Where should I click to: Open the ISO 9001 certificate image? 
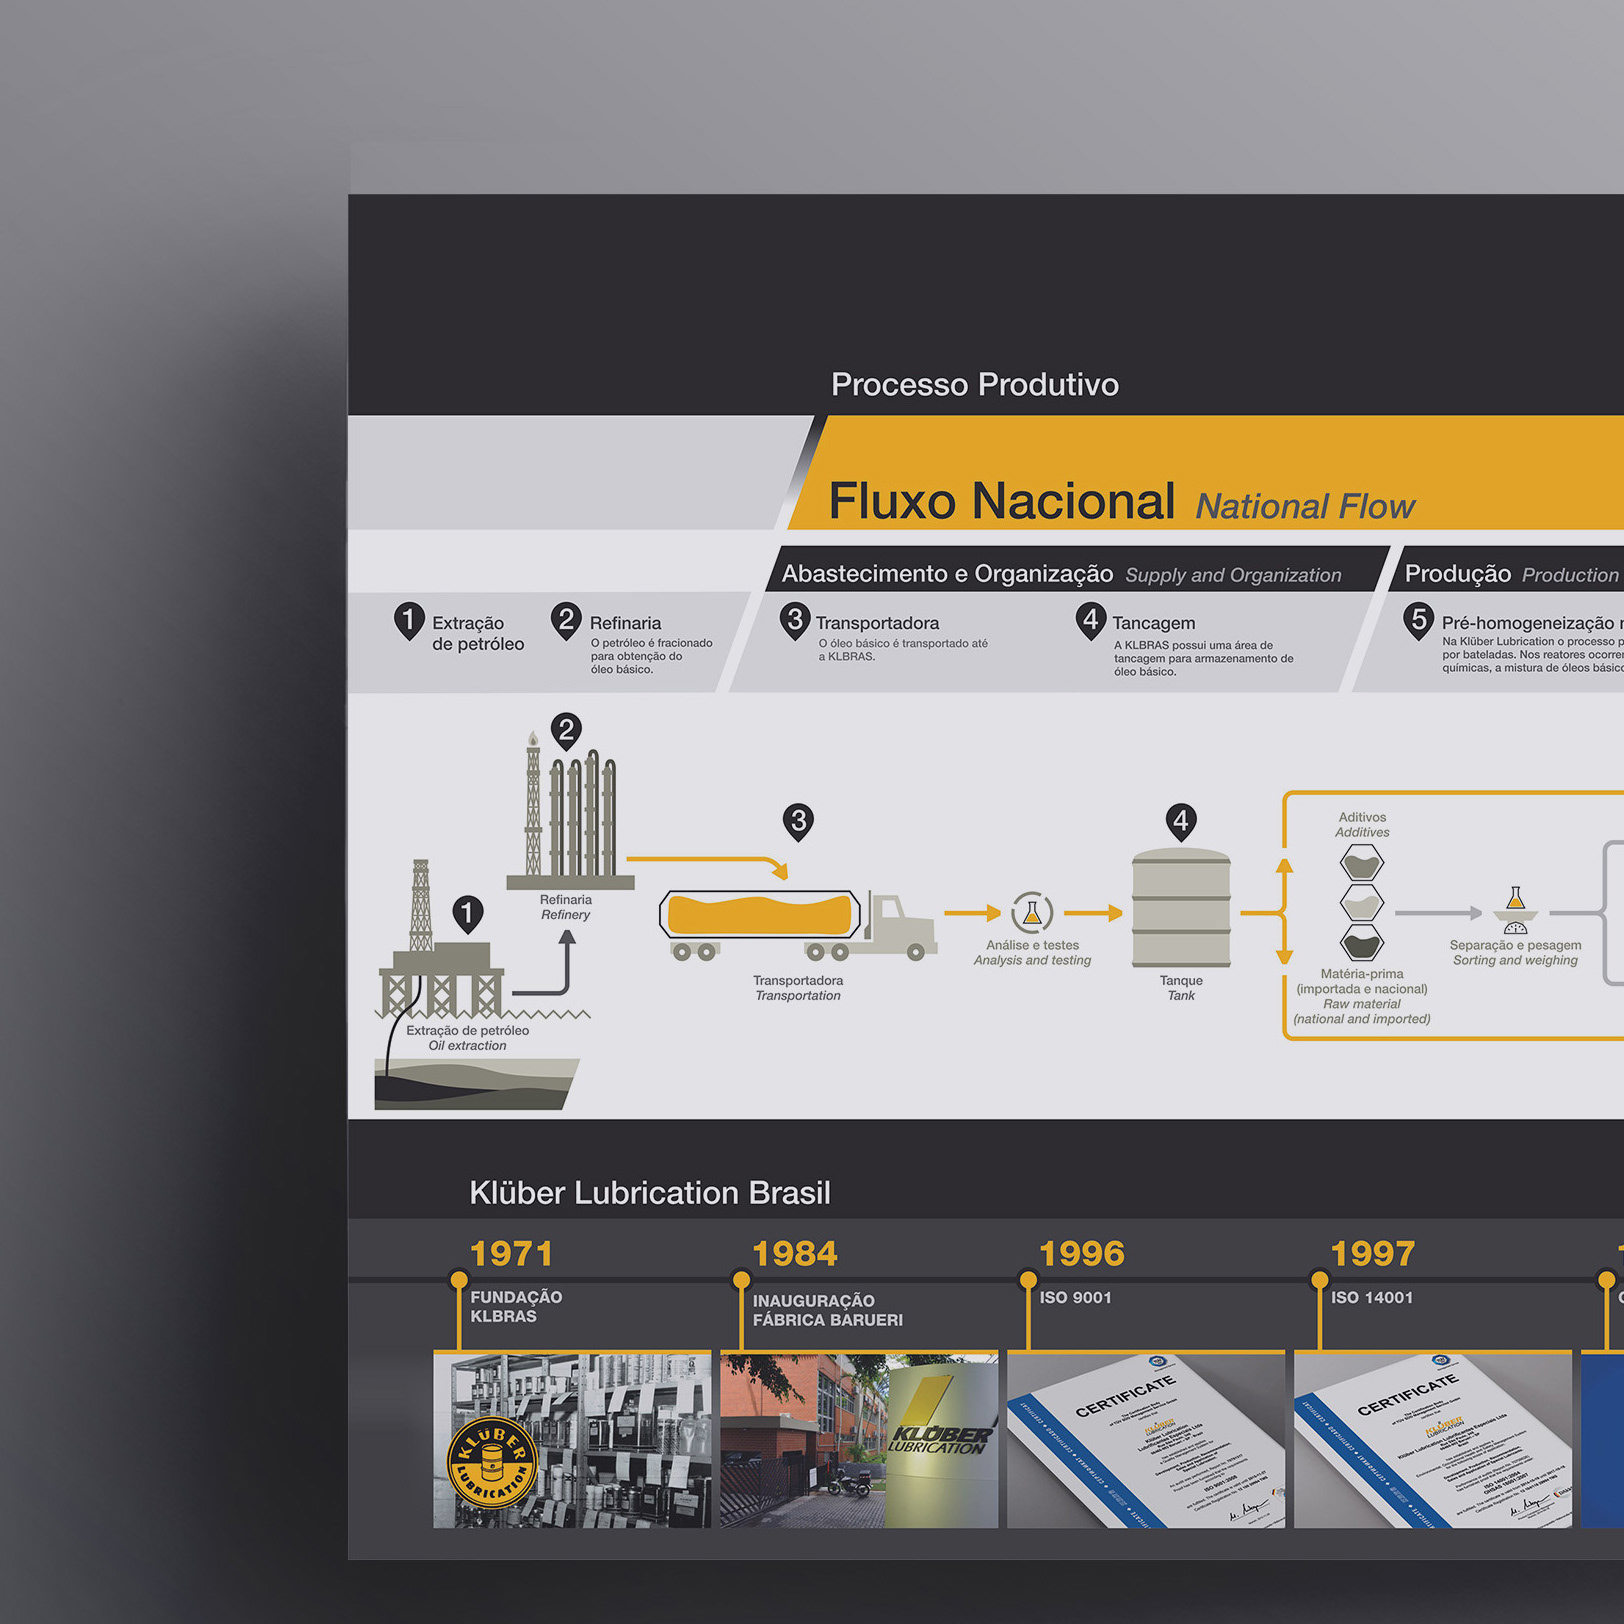(1146, 1441)
